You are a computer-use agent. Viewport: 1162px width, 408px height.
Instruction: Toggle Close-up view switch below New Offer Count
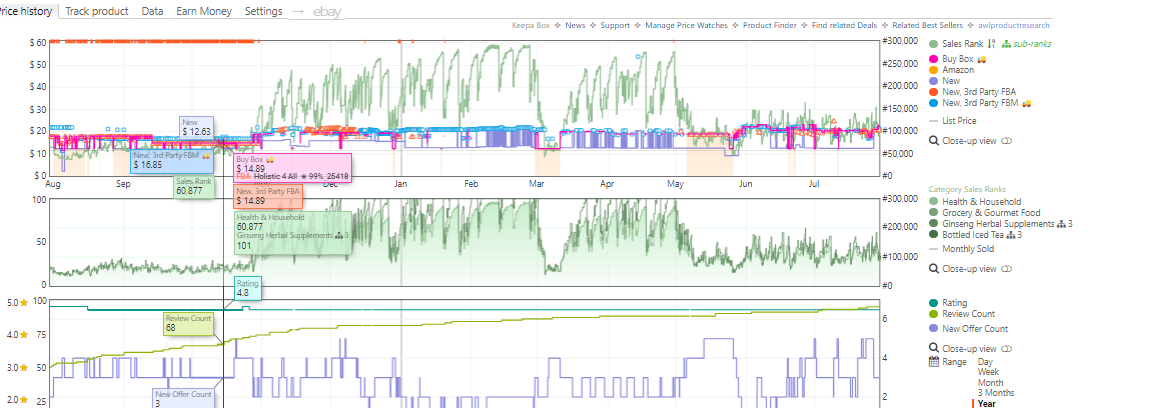click(x=1006, y=349)
